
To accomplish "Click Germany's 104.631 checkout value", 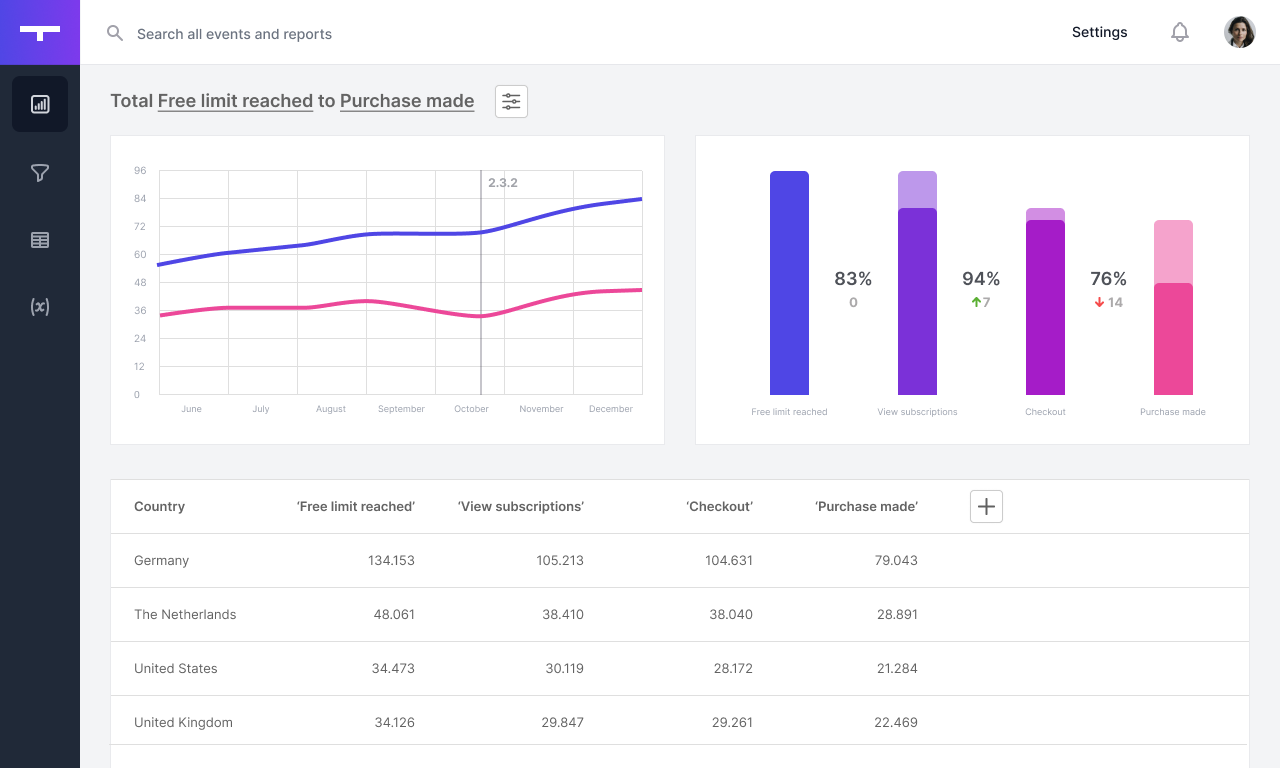I will [729, 561].
